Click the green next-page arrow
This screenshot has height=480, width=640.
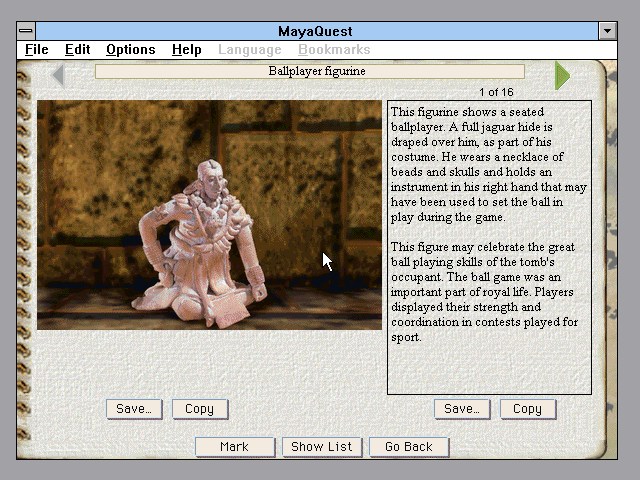pyautogui.click(x=562, y=75)
